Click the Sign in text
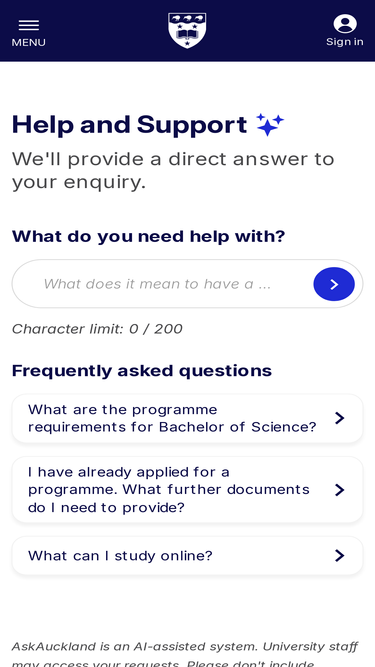Image resolution: width=375 pixels, height=667 pixels. pos(345,42)
